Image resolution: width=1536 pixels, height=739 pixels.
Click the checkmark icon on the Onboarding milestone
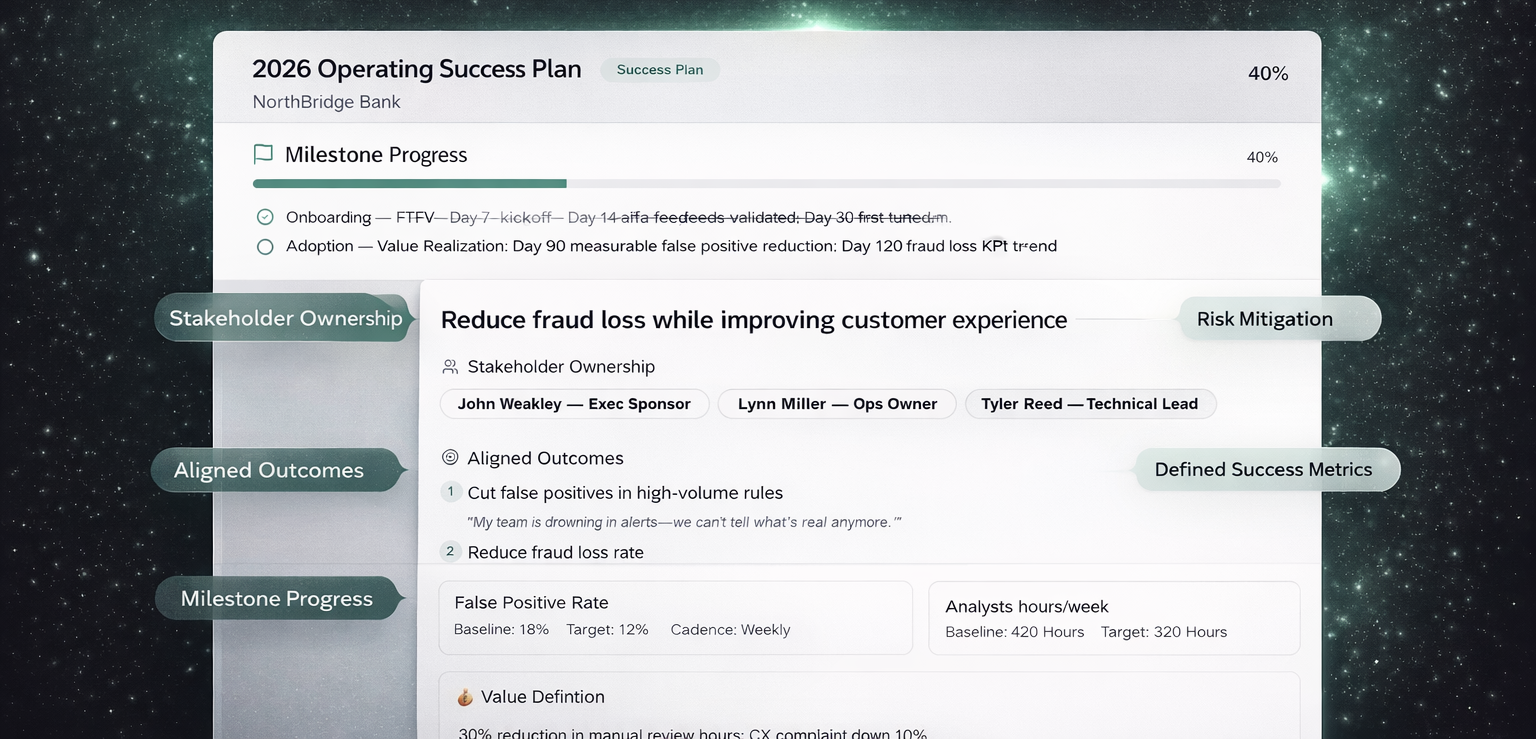tap(264, 216)
